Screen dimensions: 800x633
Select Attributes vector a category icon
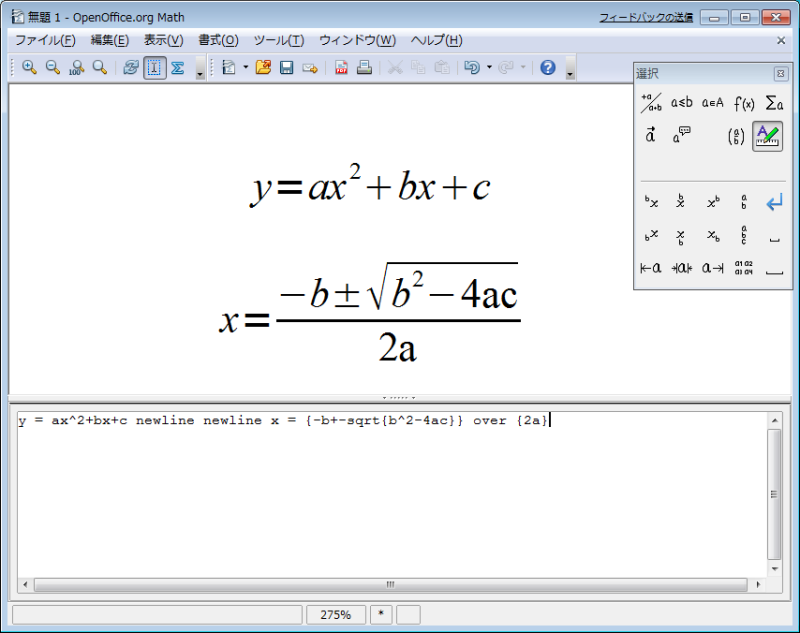651,136
